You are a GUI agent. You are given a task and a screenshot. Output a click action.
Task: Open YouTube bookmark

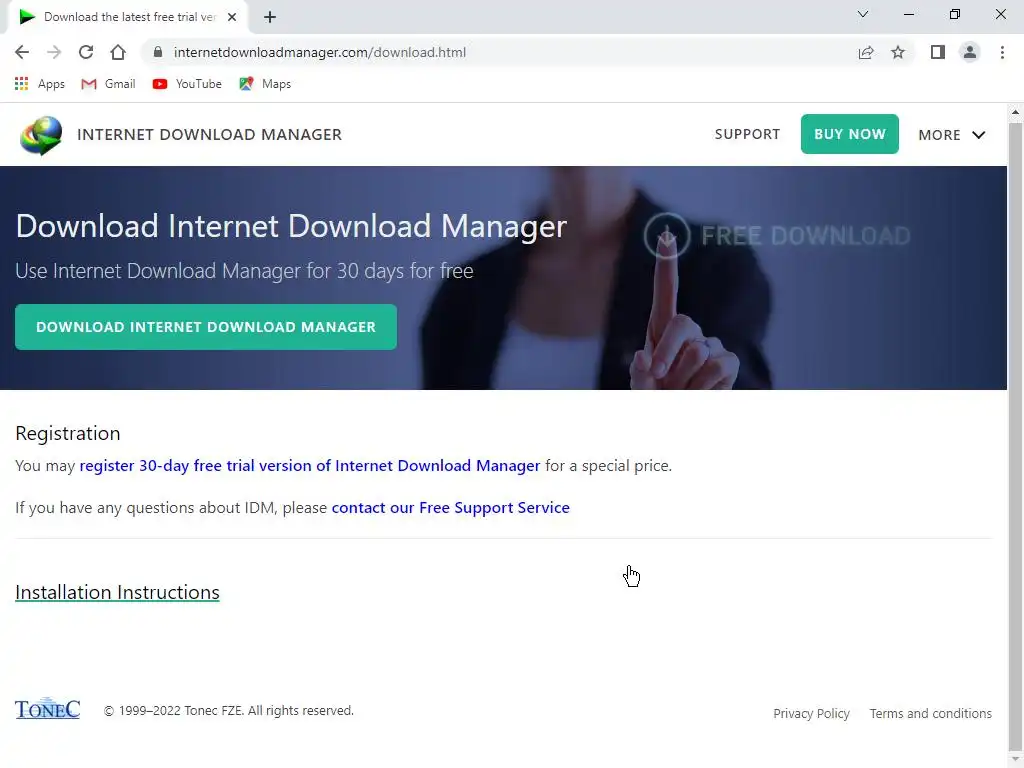click(187, 84)
